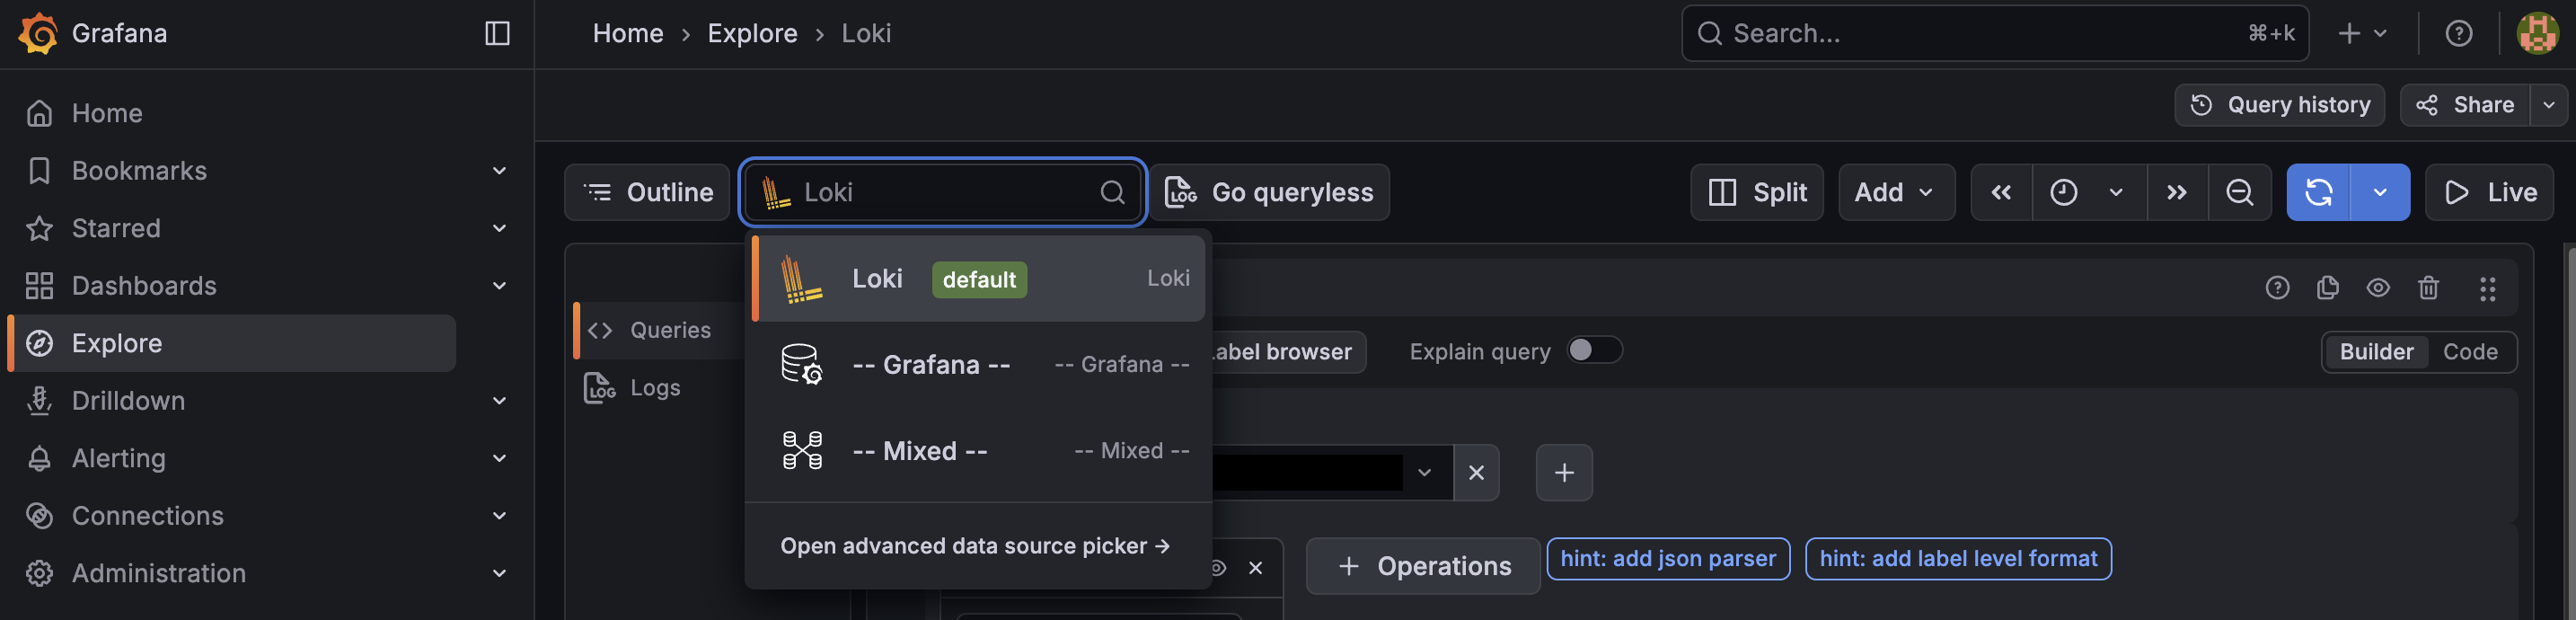Expand the Starred section chevron
2576x620 pixels.
click(x=499, y=228)
